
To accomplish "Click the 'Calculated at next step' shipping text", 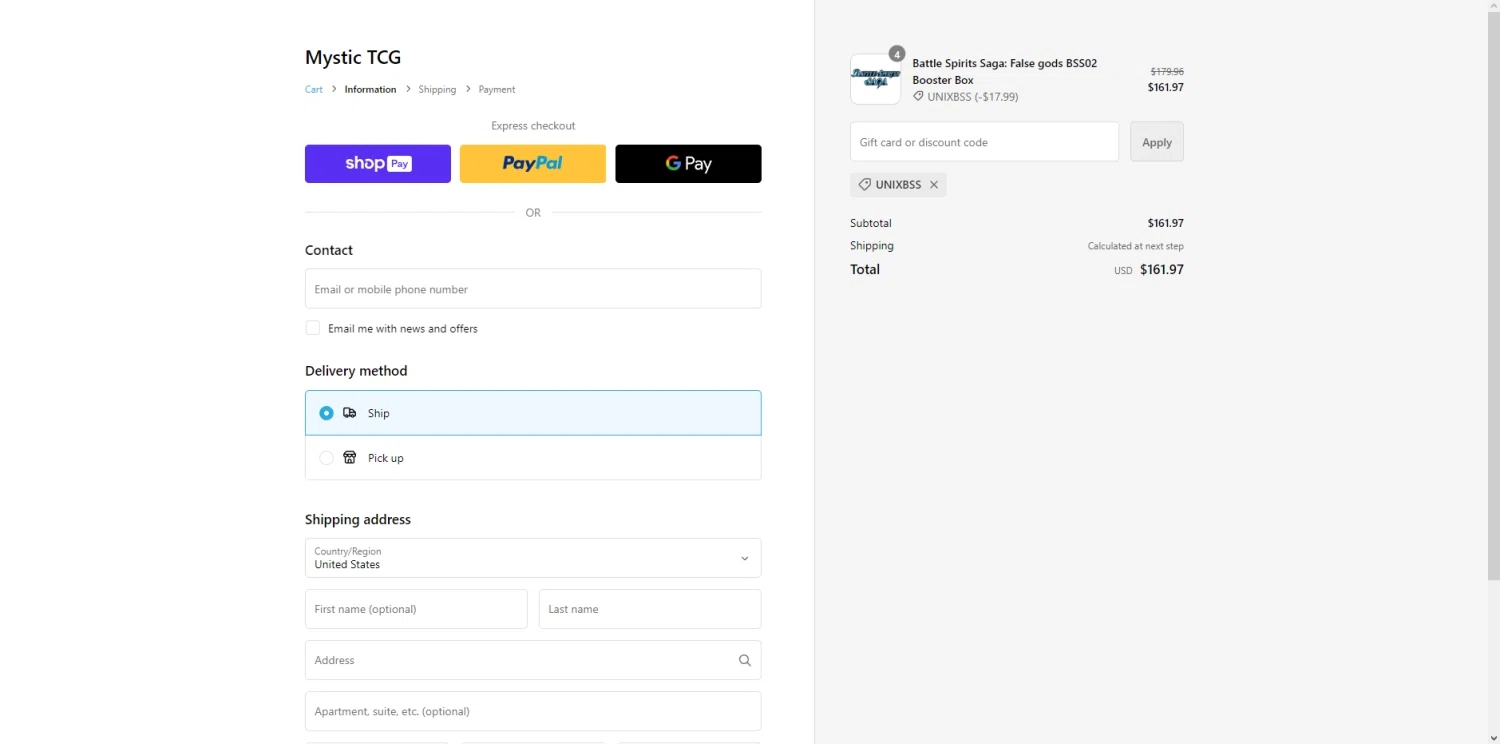I will [x=1136, y=246].
